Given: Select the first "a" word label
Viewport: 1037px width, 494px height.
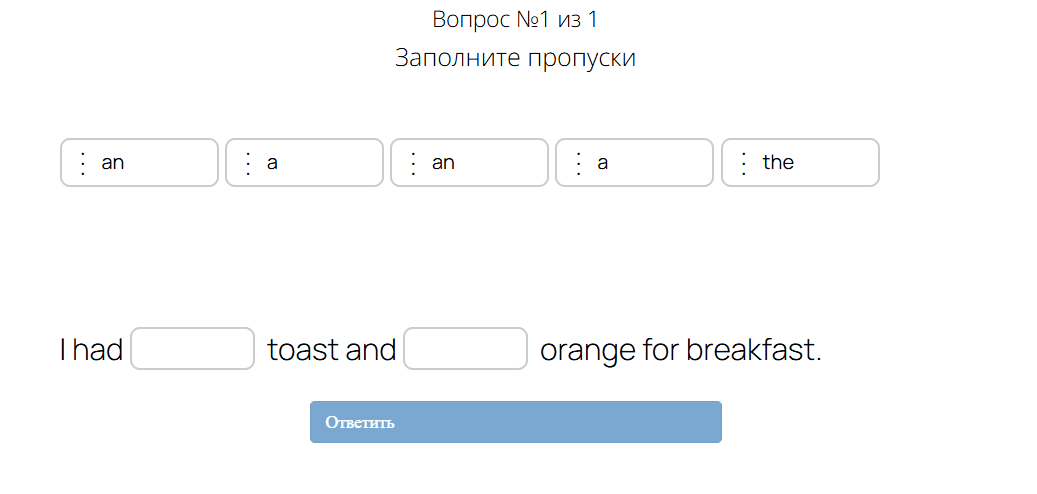Looking at the screenshot, I should (x=272, y=162).
